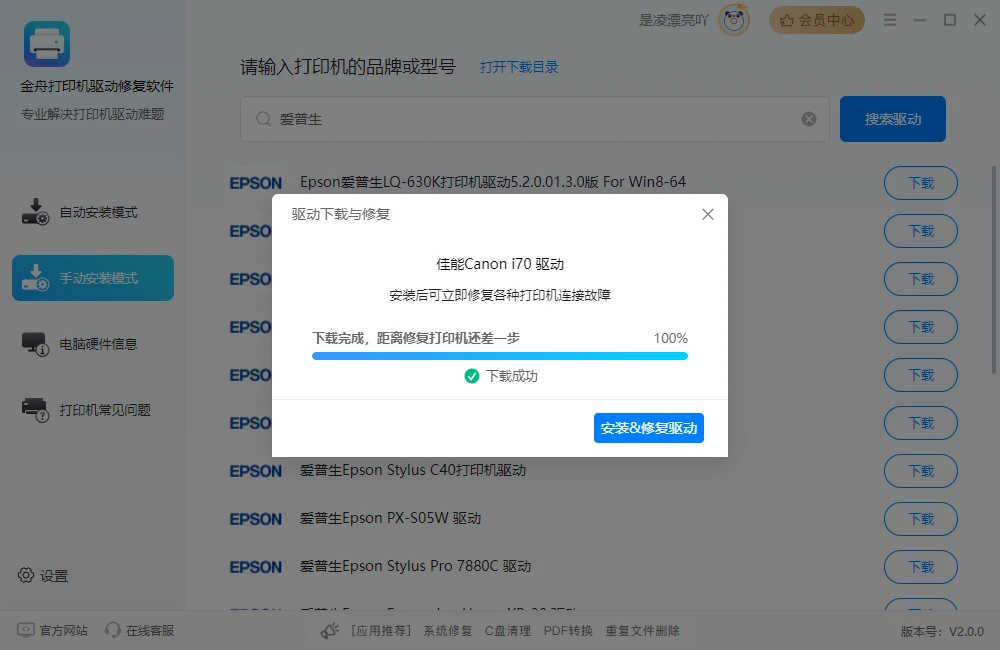The image size is (1000, 650).
Task: Open 官方网站 link in footer
Action: pyautogui.click(x=52, y=631)
